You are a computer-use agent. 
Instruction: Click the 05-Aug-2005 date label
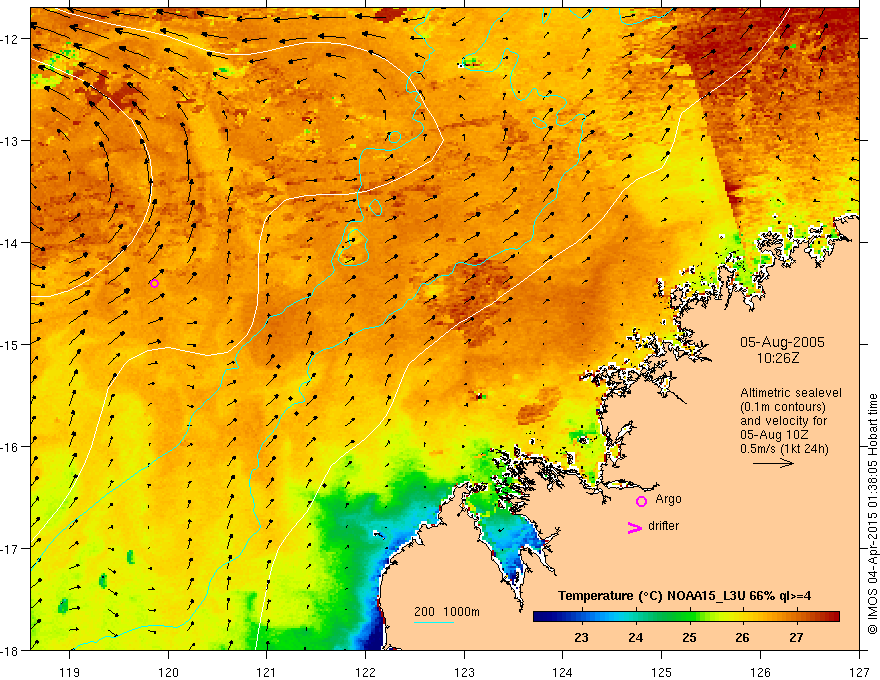[x=782, y=342]
